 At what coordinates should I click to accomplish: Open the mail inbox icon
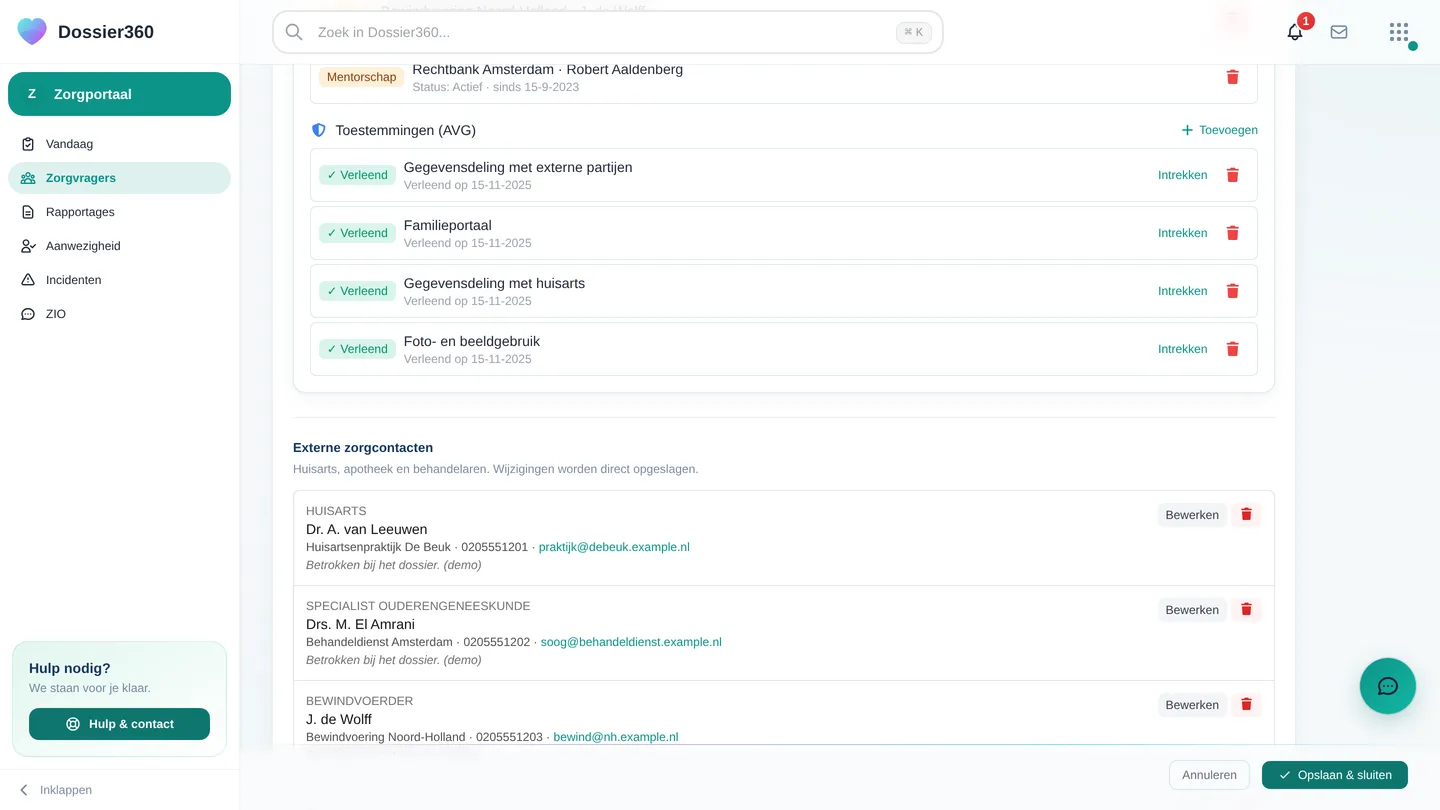pyautogui.click(x=1339, y=32)
